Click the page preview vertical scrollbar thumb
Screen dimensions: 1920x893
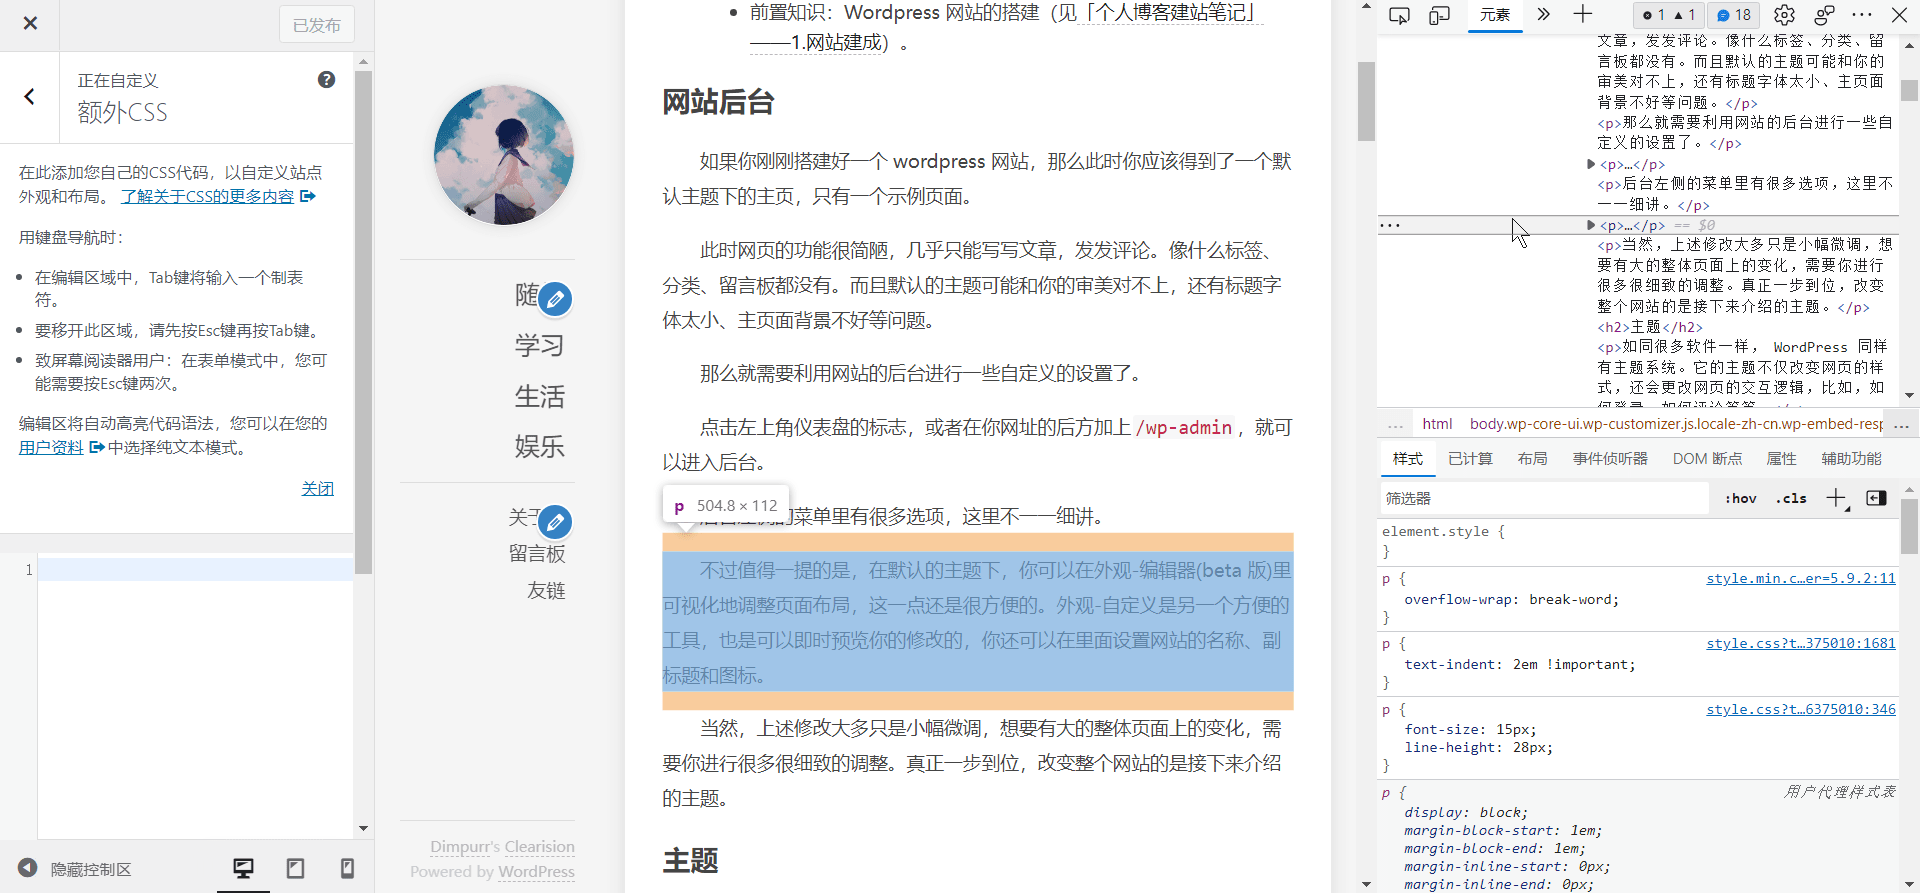coord(1366,100)
